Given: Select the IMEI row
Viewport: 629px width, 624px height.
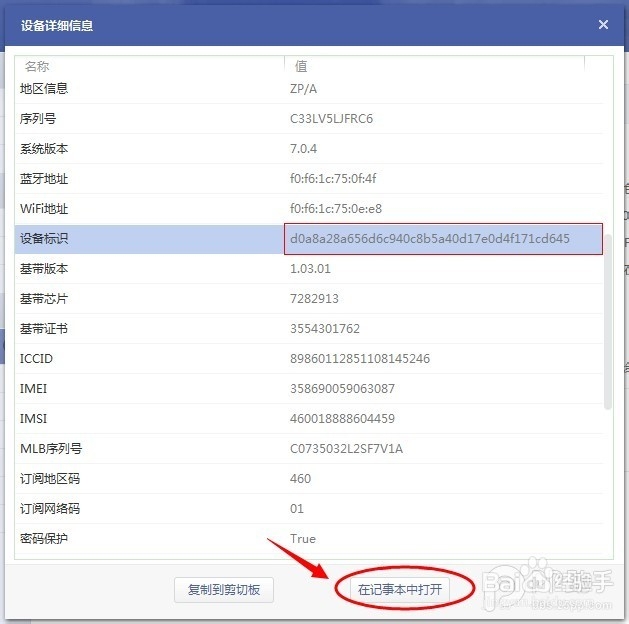Looking at the screenshot, I should click(x=309, y=389).
